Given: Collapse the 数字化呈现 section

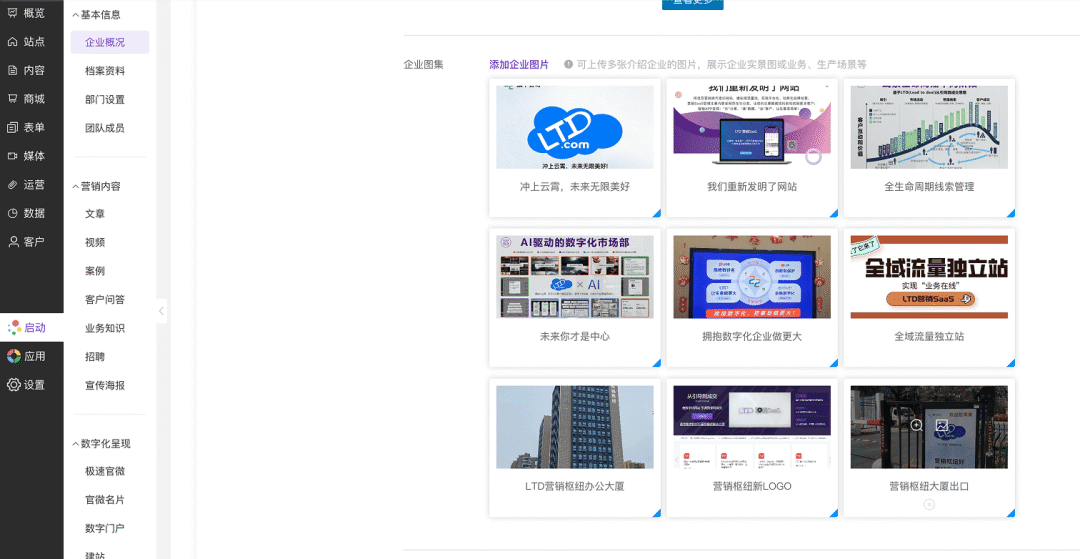Looking at the screenshot, I should [101, 443].
